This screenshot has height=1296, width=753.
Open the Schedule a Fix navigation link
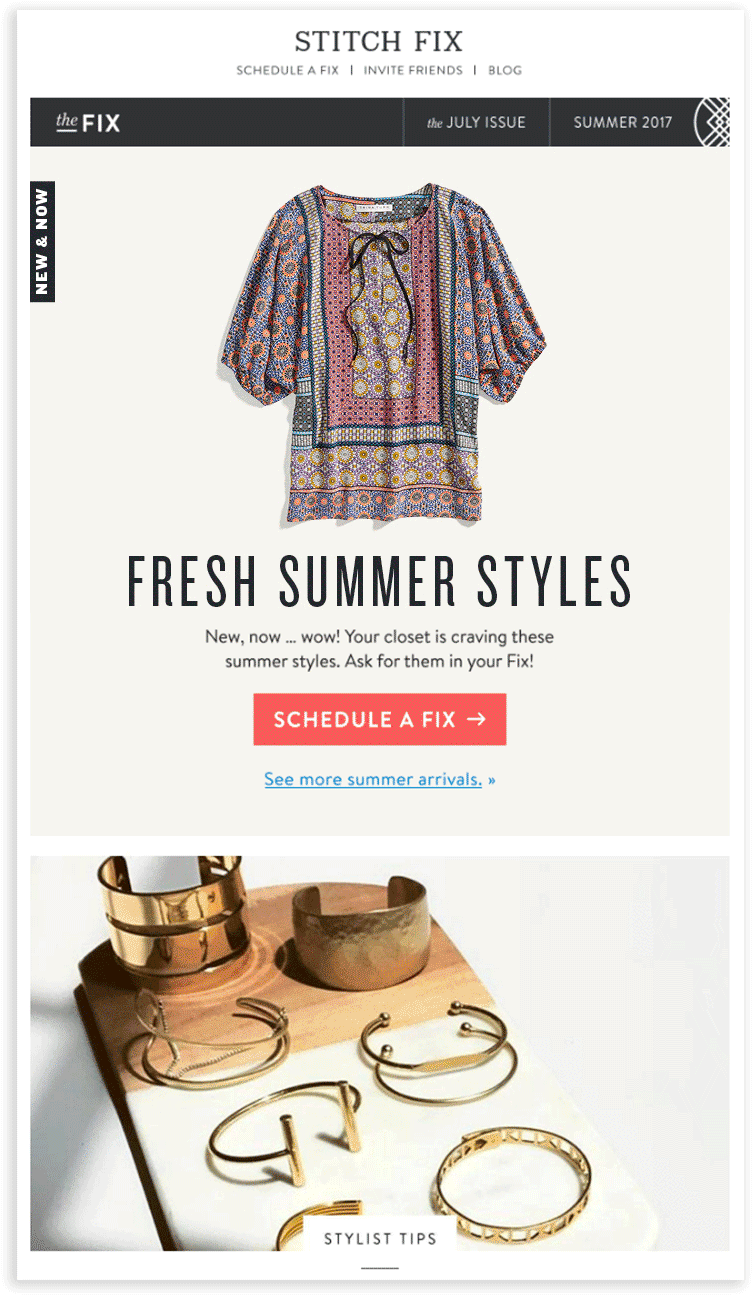pyautogui.click(x=287, y=71)
